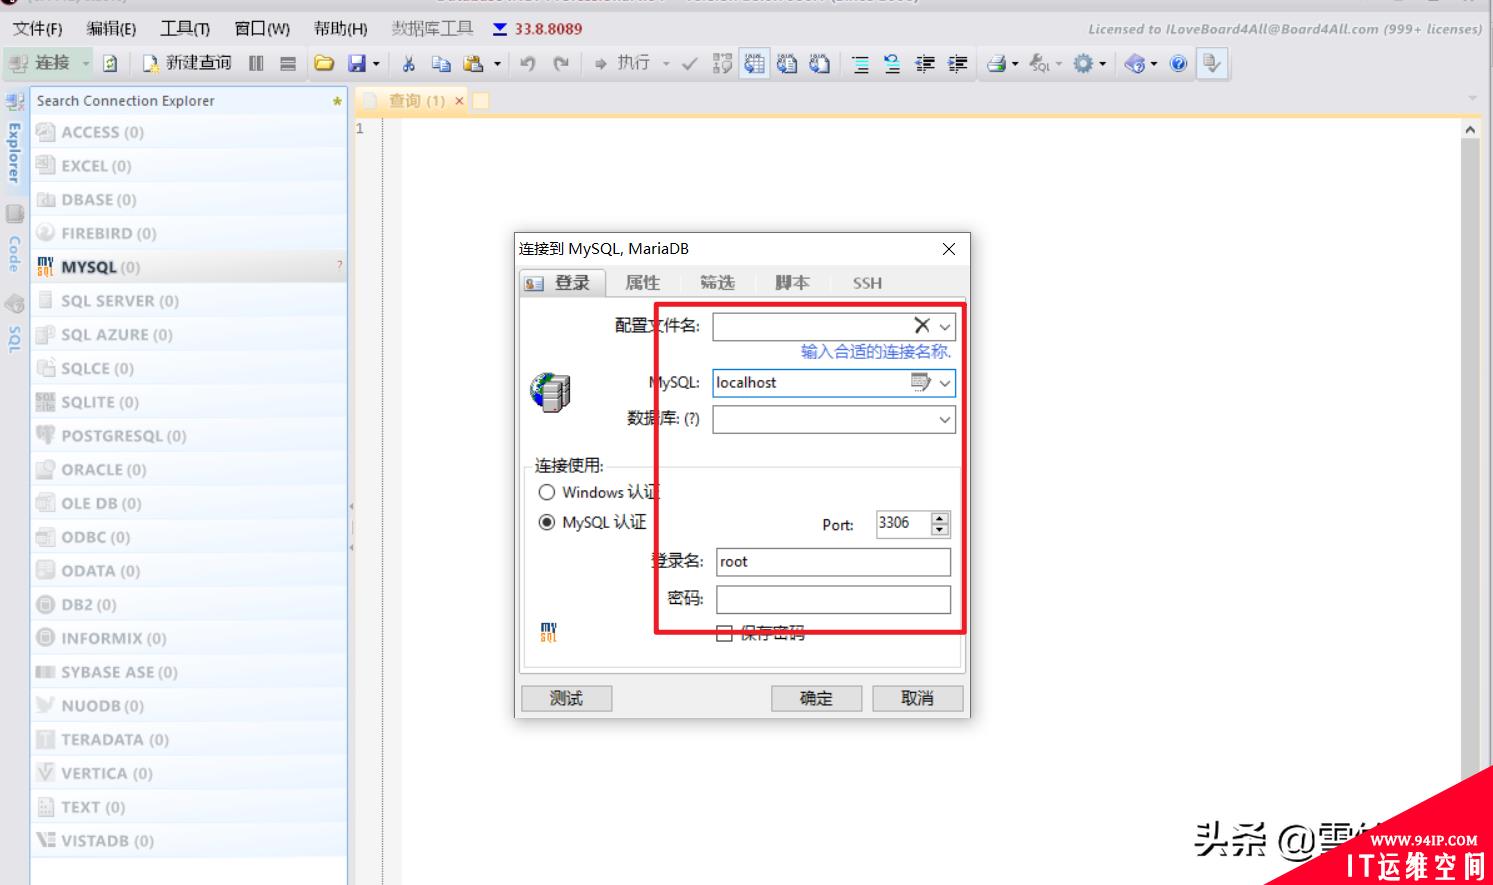
Task: Click the help book icon
Action: (1135, 64)
